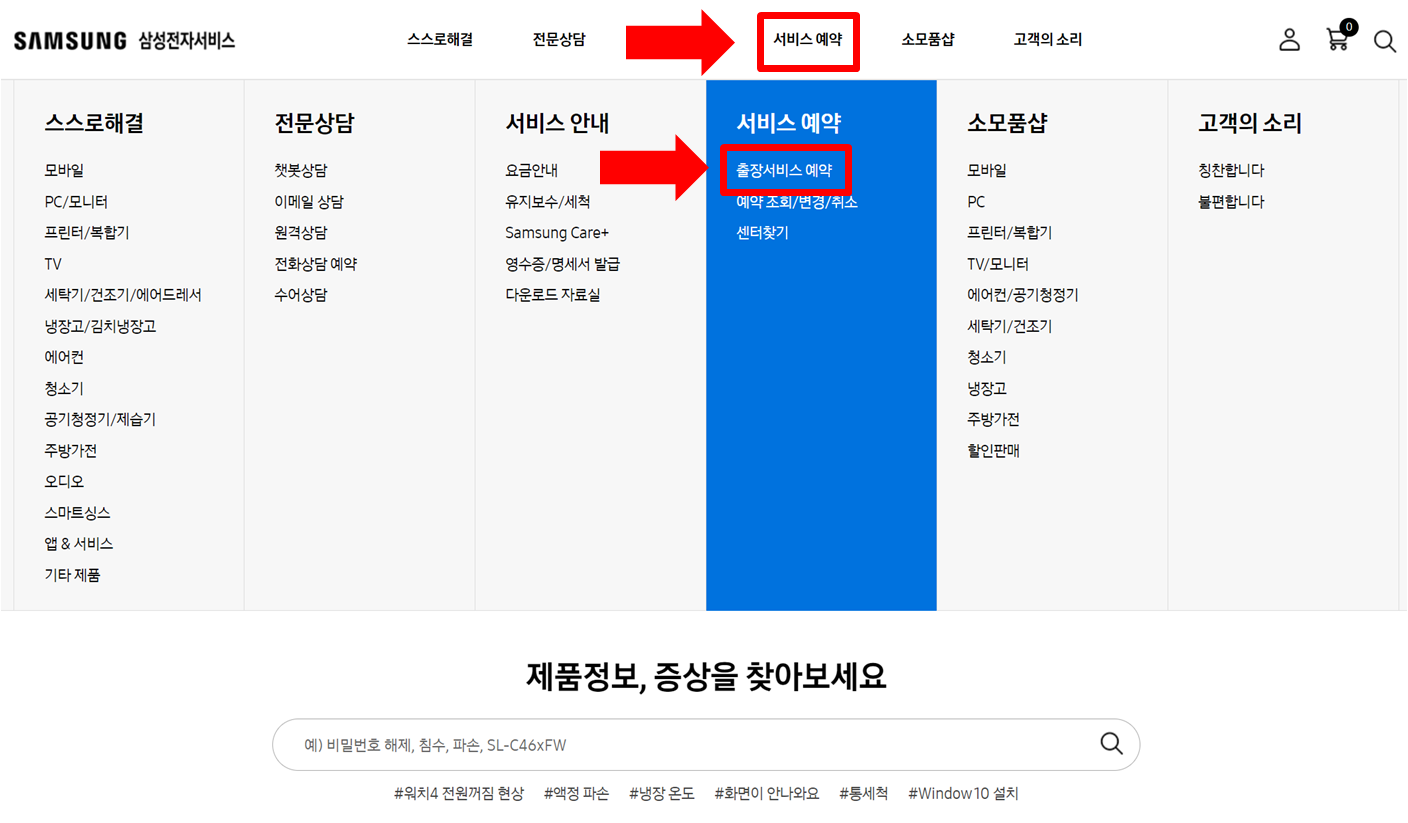Open 할인판매 link
Viewport: 1408px width, 823px height.
coord(993,451)
